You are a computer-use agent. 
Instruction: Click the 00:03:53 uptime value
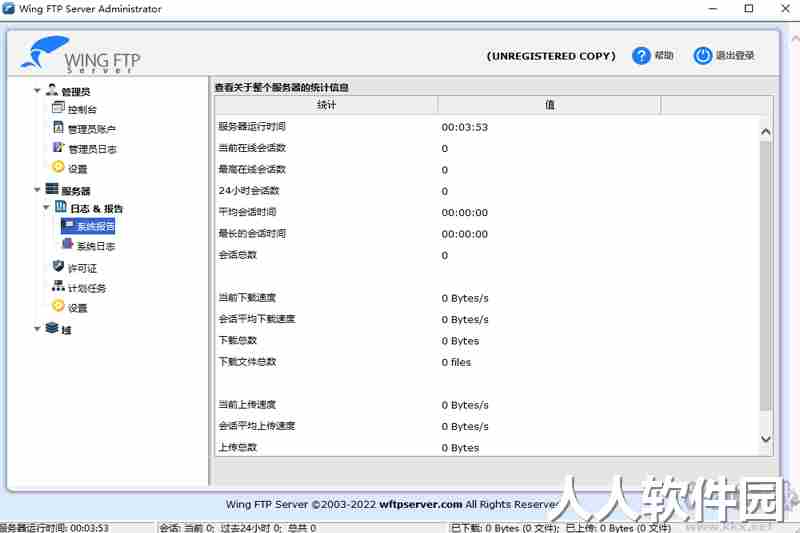[464, 127]
